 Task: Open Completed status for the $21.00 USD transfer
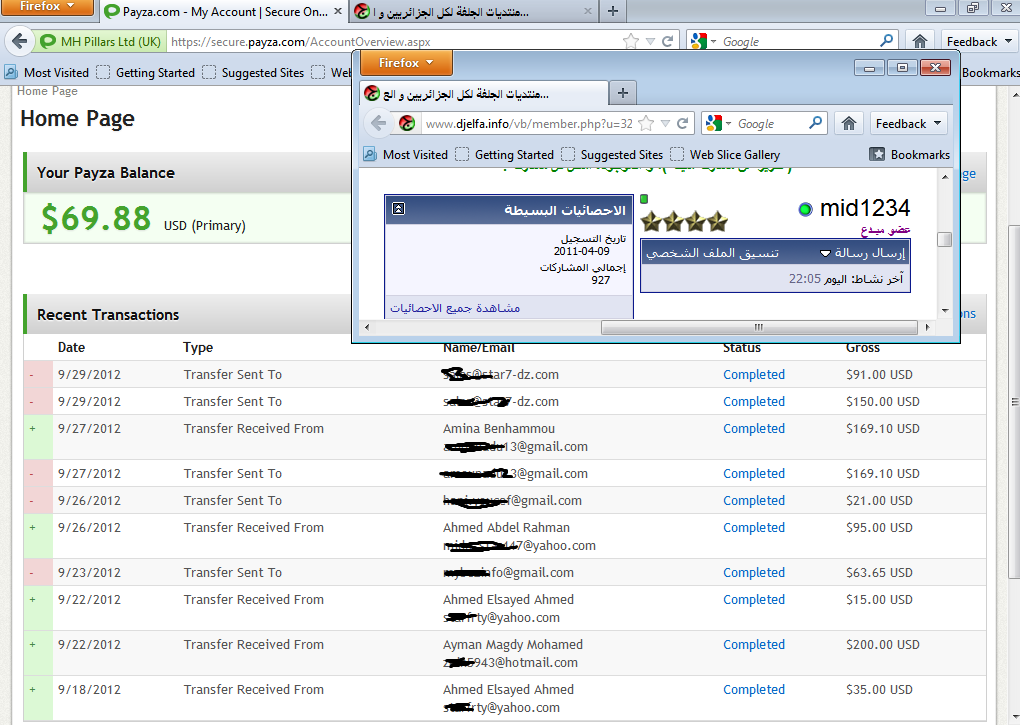tap(754, 501)
